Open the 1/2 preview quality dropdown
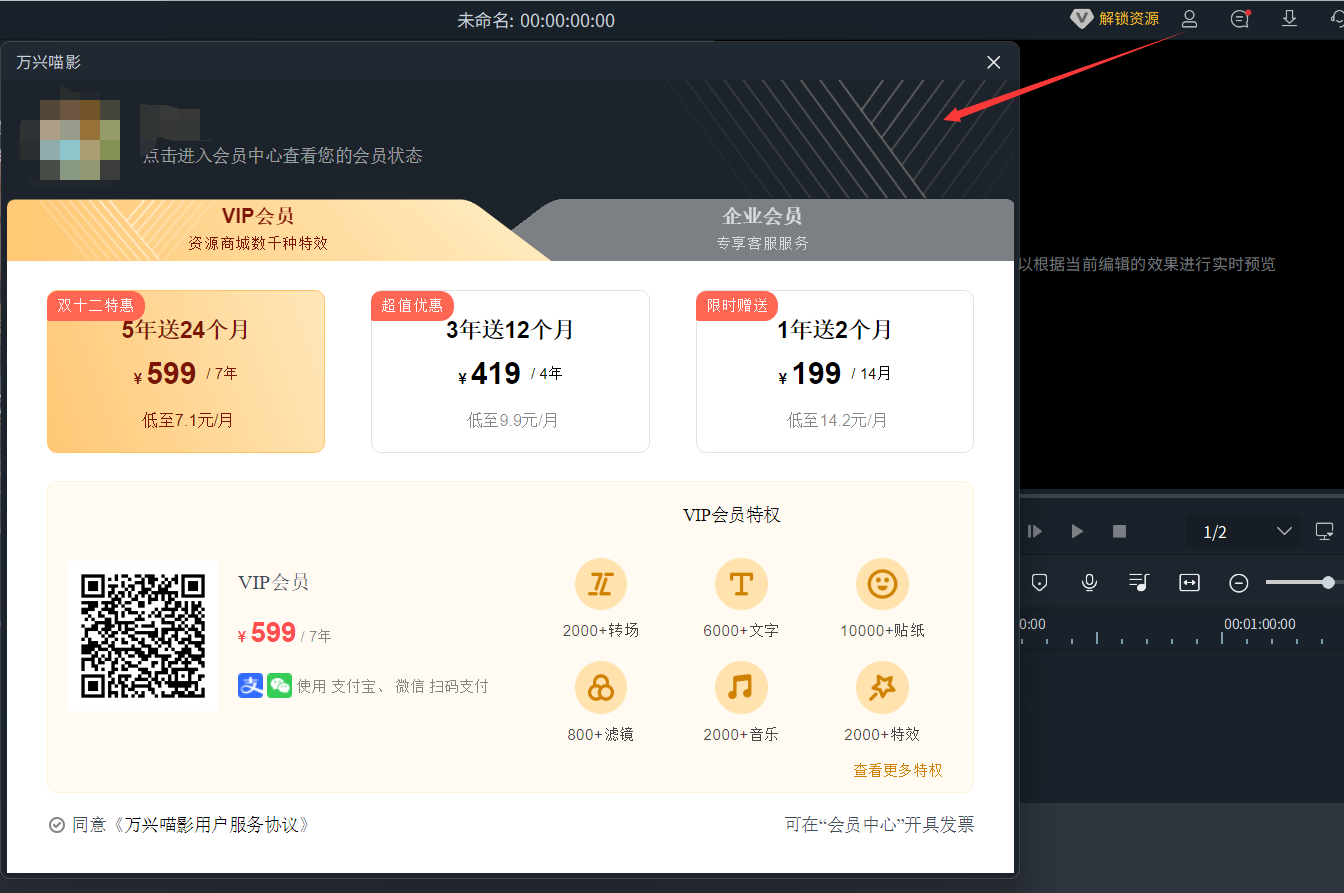 (x=1244, y=532)
